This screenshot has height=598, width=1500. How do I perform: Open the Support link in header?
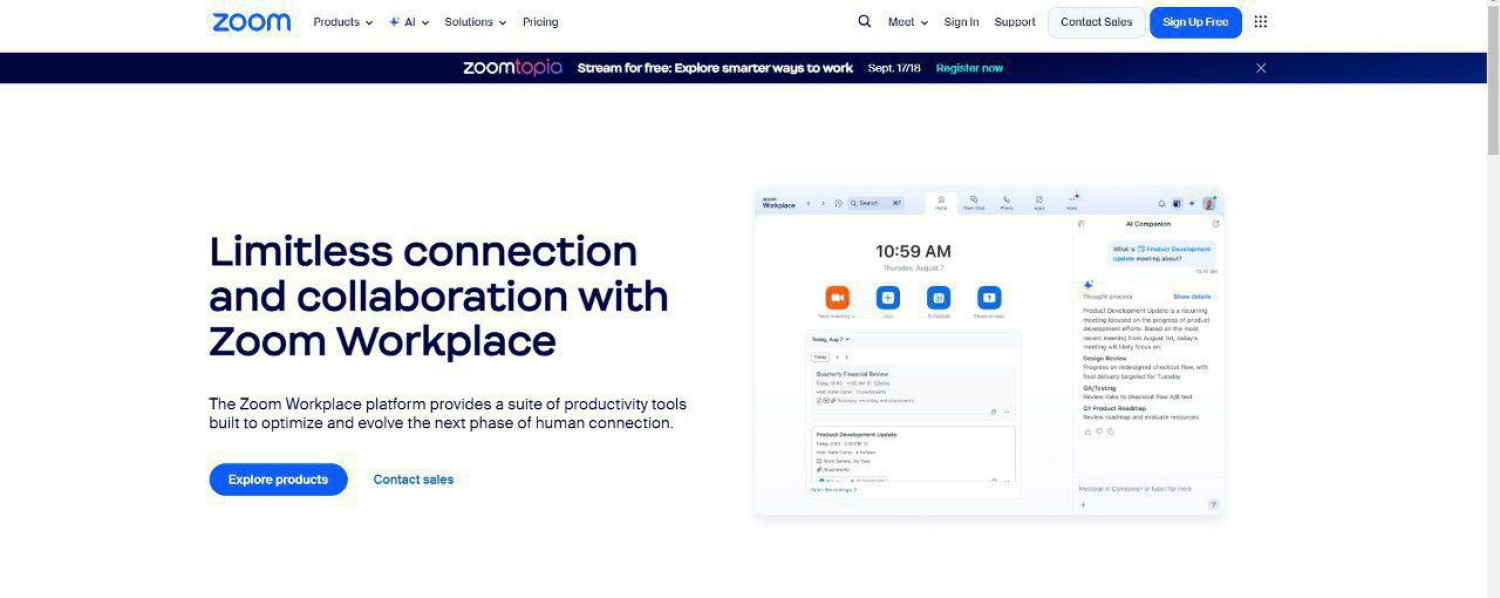tap(1014, 22)
